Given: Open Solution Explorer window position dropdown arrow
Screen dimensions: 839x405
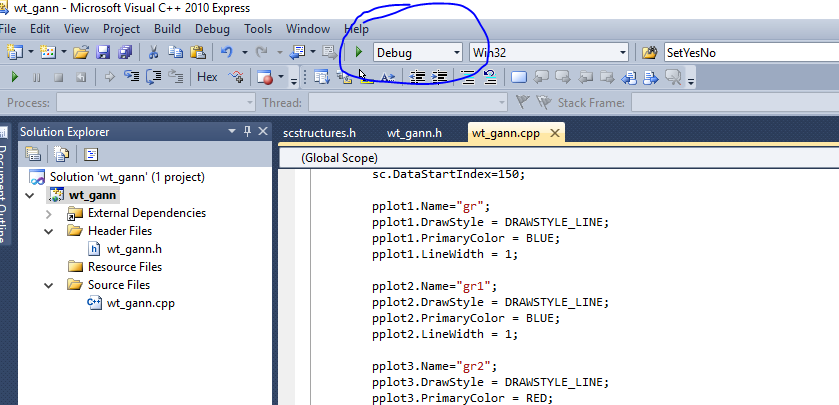Looking at the screenshot, I should click(232, 131).
